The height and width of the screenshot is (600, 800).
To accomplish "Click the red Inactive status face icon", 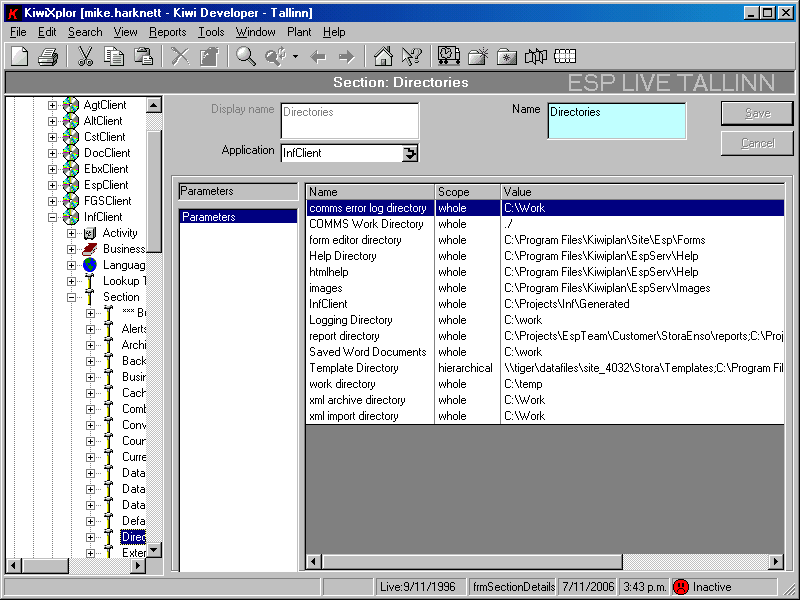I will (x=681, y=587).
